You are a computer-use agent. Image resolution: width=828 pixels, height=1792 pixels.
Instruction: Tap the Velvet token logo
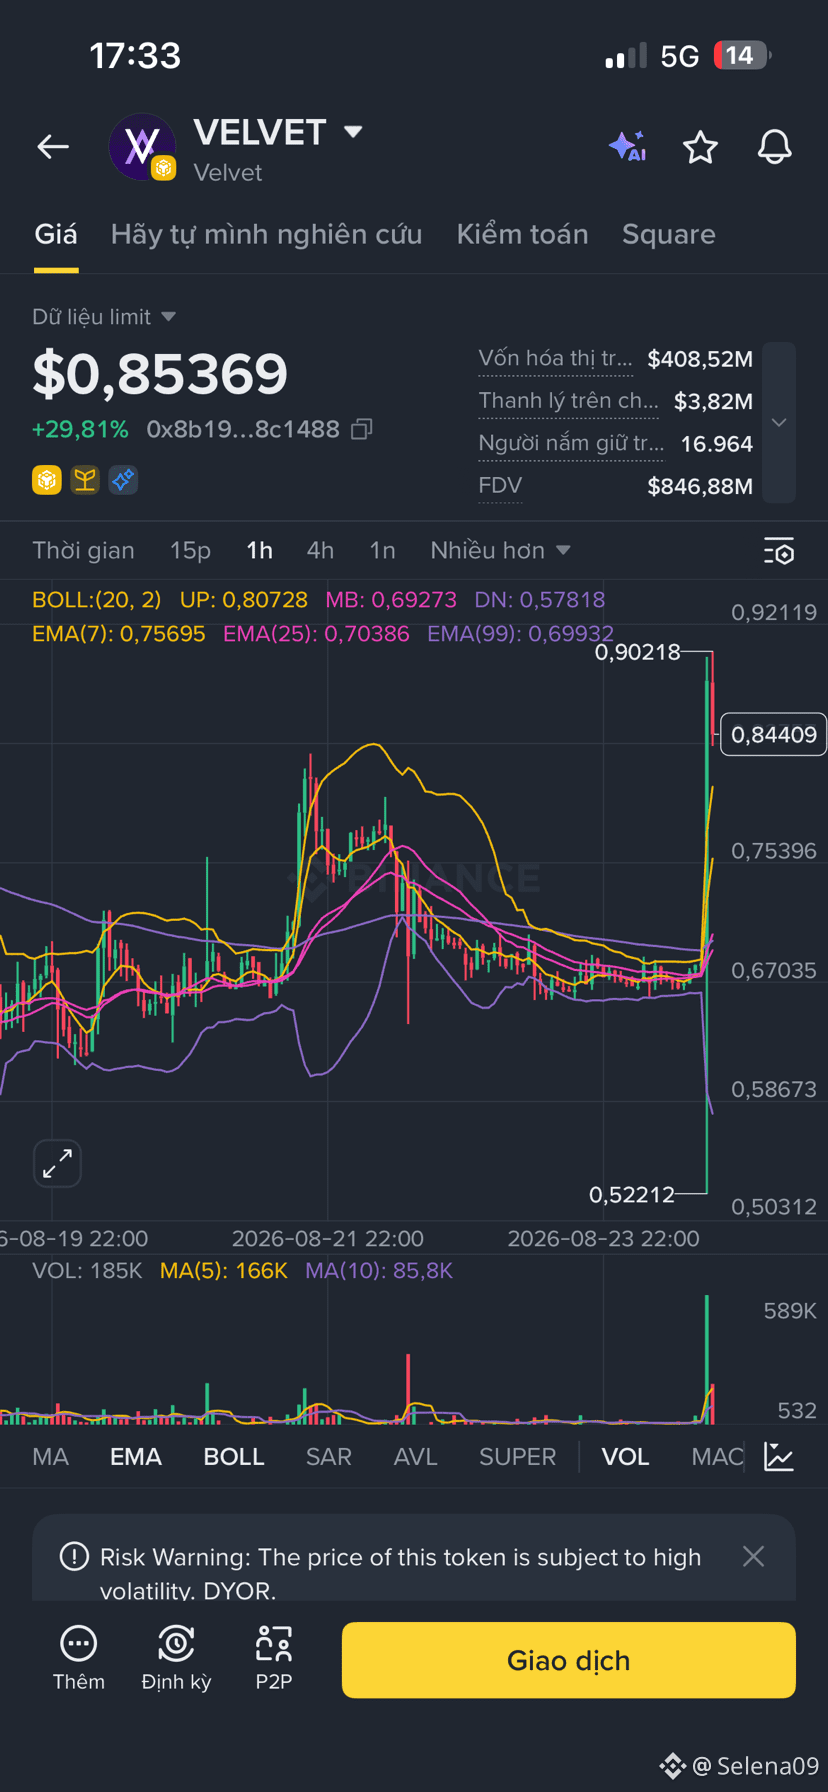[142, 147]
